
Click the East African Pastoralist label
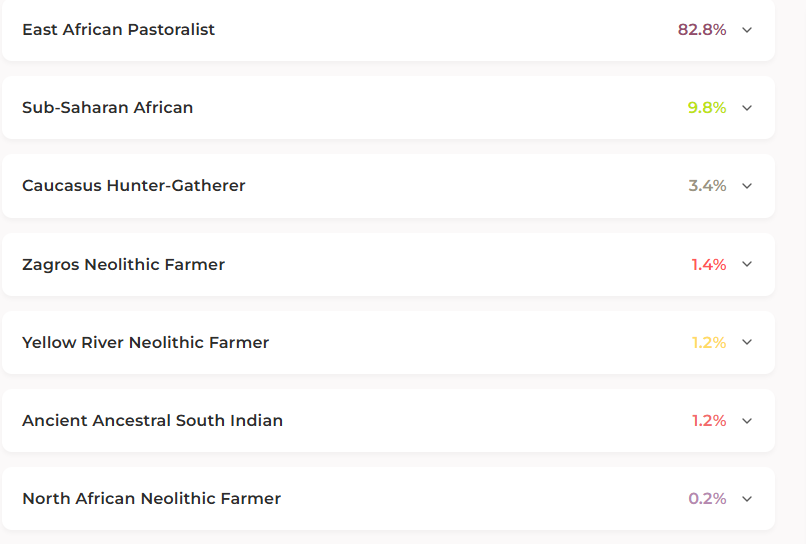coord(118,30)
